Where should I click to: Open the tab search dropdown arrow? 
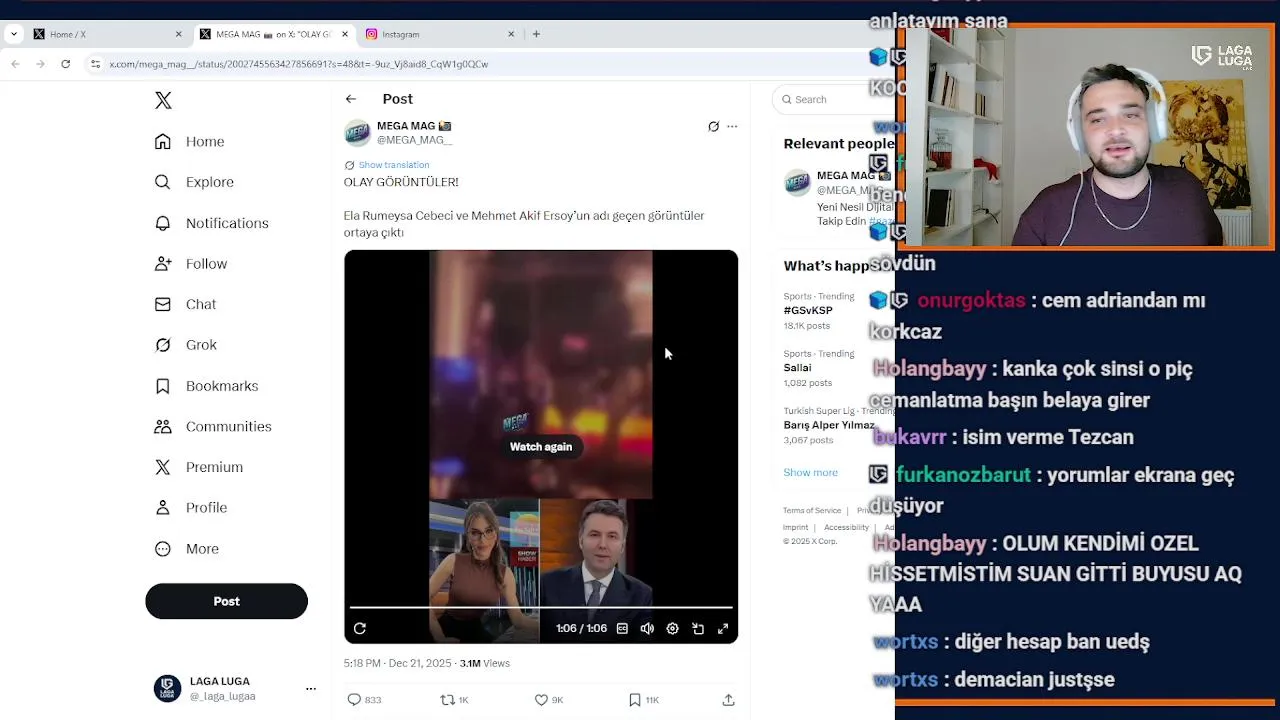pos(13,34)
